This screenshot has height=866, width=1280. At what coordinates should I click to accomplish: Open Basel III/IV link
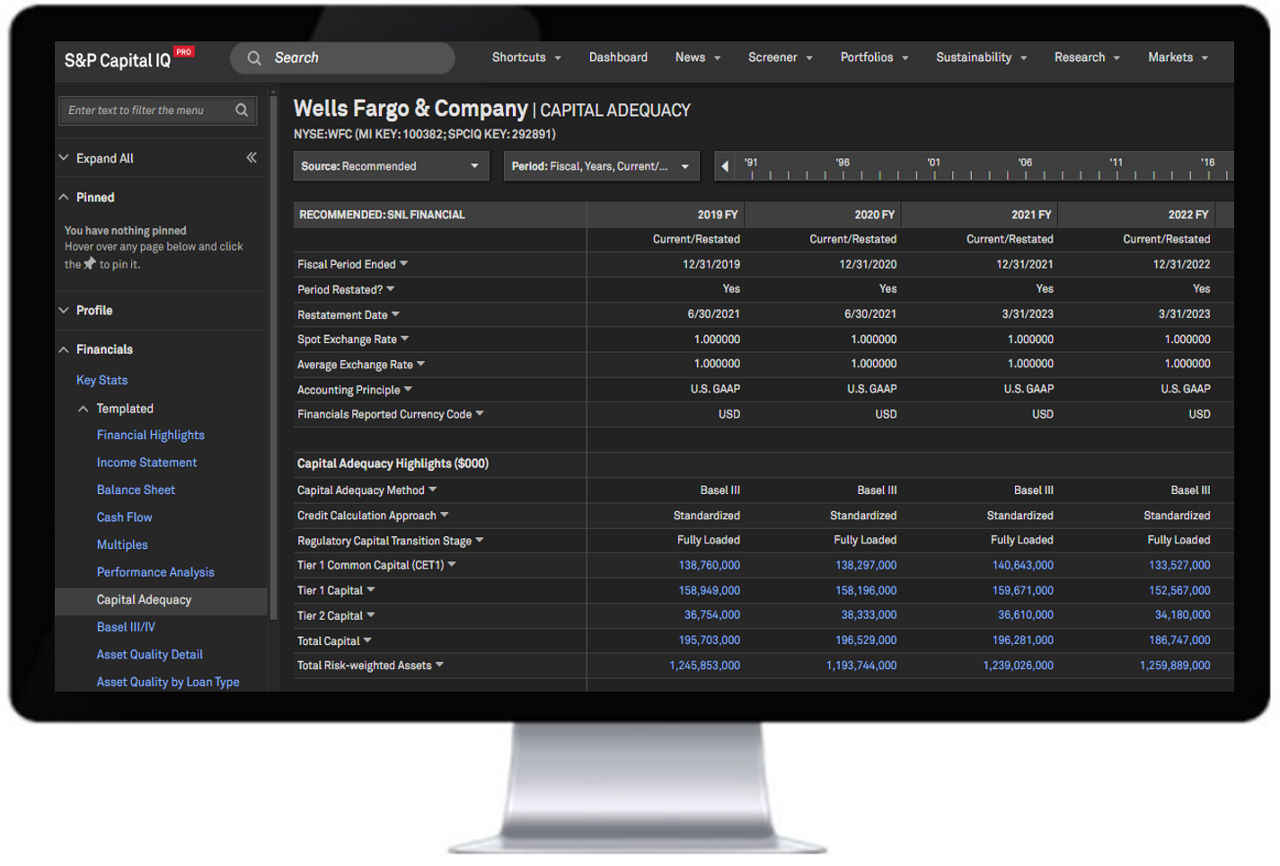coord(126,627)
